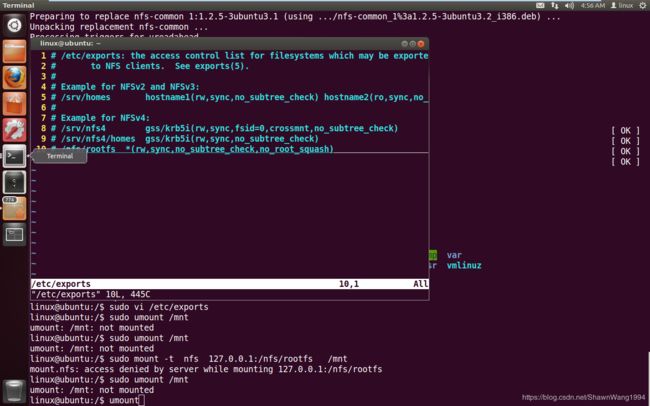The height and width of the screenshot is (406, 650).
Task: Open the mail envelope indicator
Action: click(540, 5)
